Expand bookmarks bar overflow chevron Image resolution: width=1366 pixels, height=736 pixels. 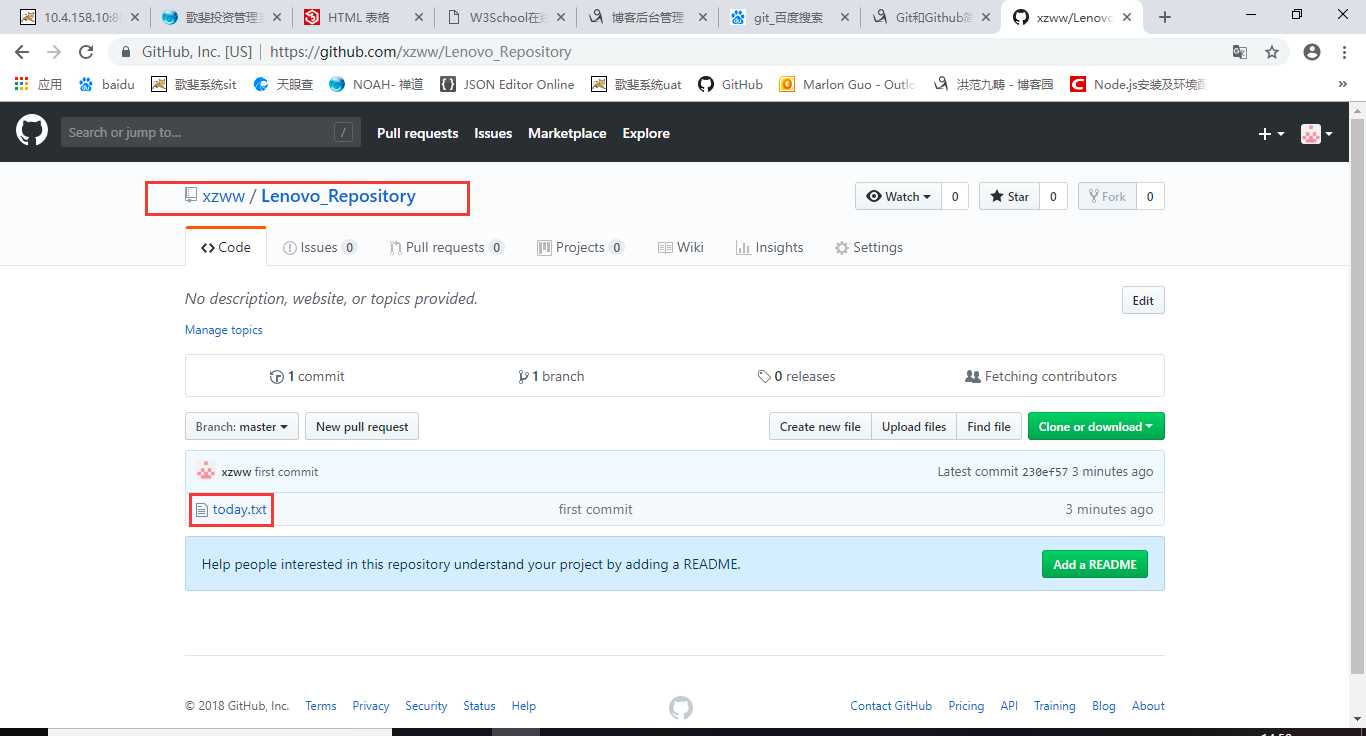(x=1343, y=85)
